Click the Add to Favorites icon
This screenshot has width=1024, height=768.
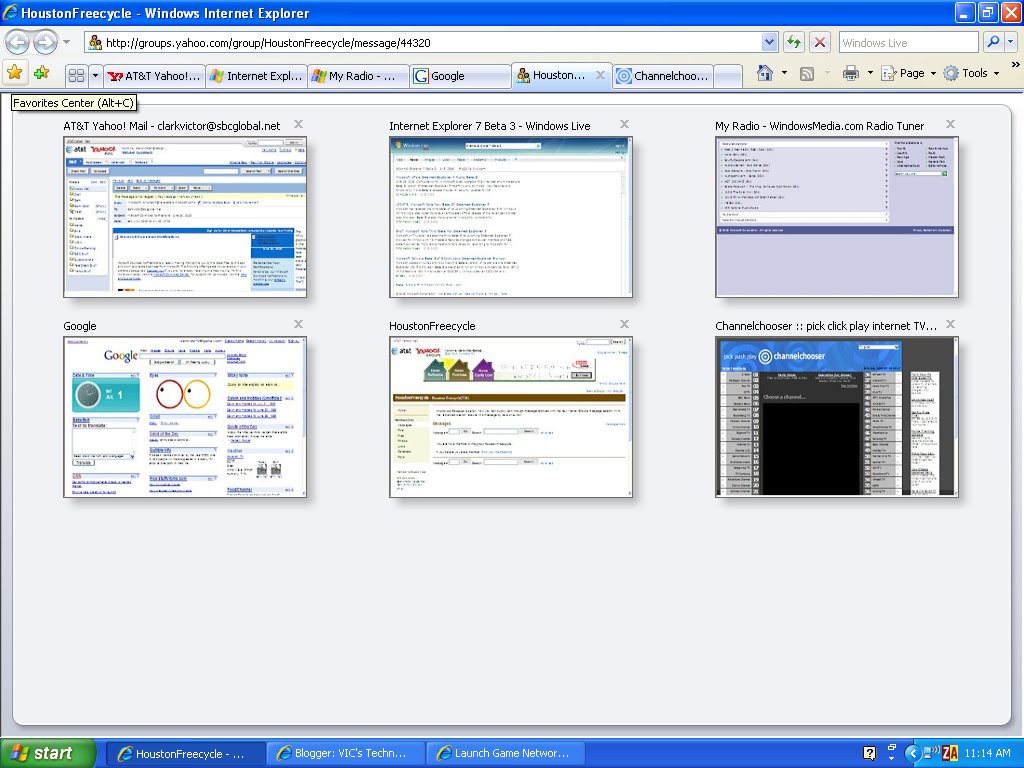[42, 73]
